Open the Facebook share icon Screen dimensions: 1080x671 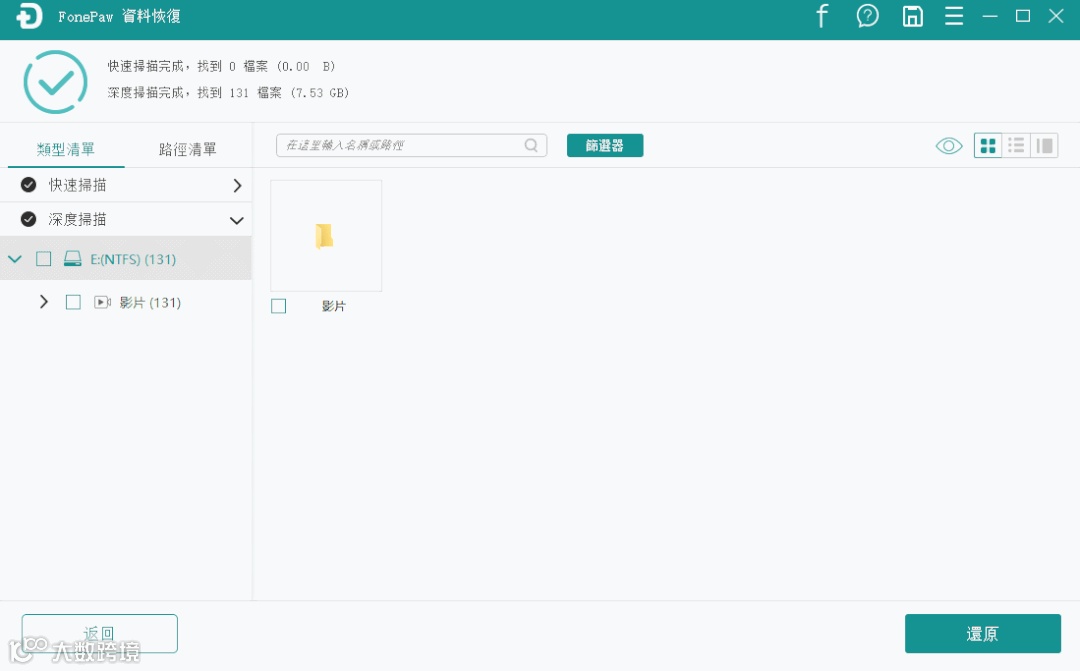pos(822,16)
